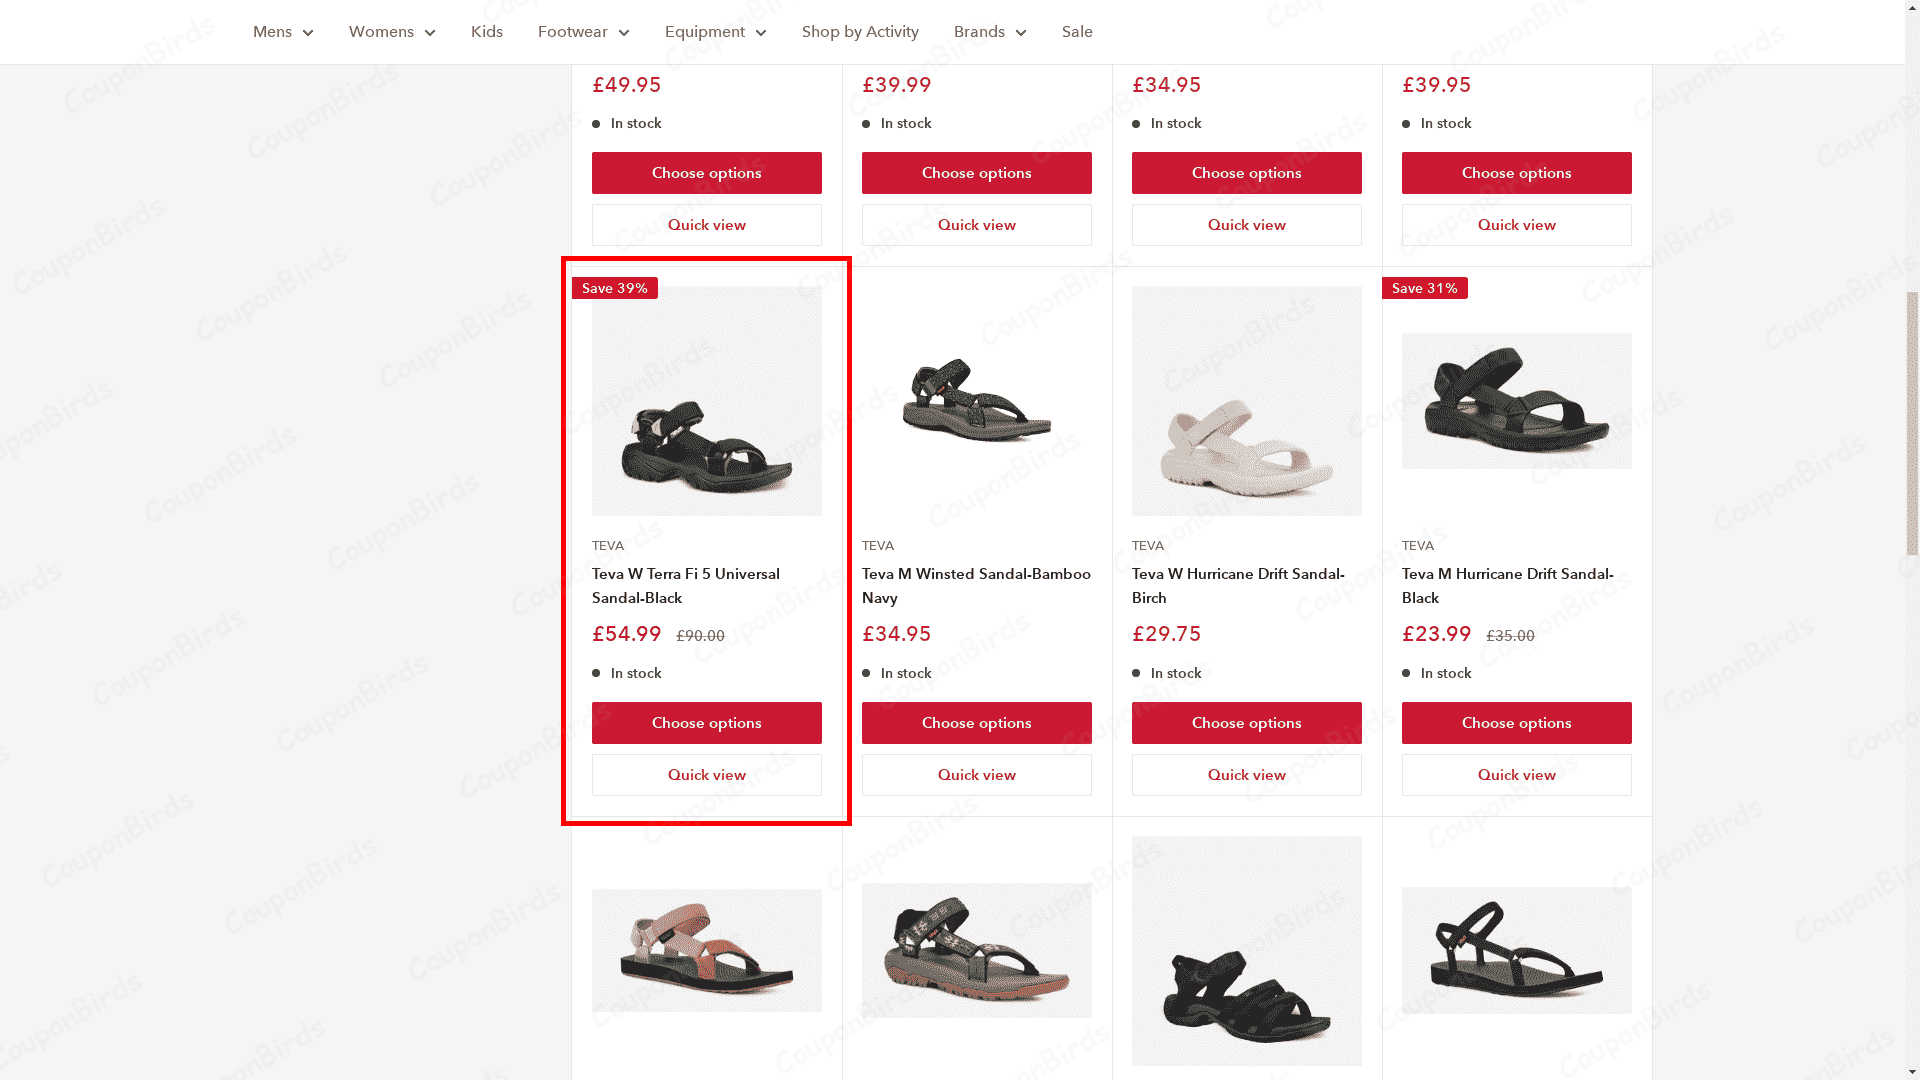Click the Save 31% badge
Image resolution: width=1920 pixels, height=1080 pixels.
[1424, 288]
